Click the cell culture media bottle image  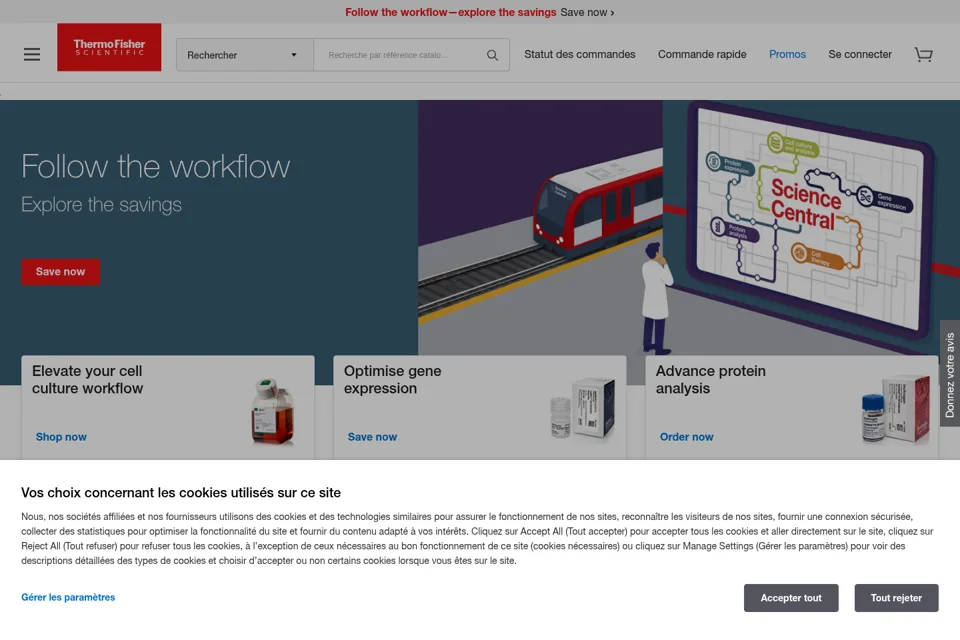pyautogui.click(x=273, y=411)
